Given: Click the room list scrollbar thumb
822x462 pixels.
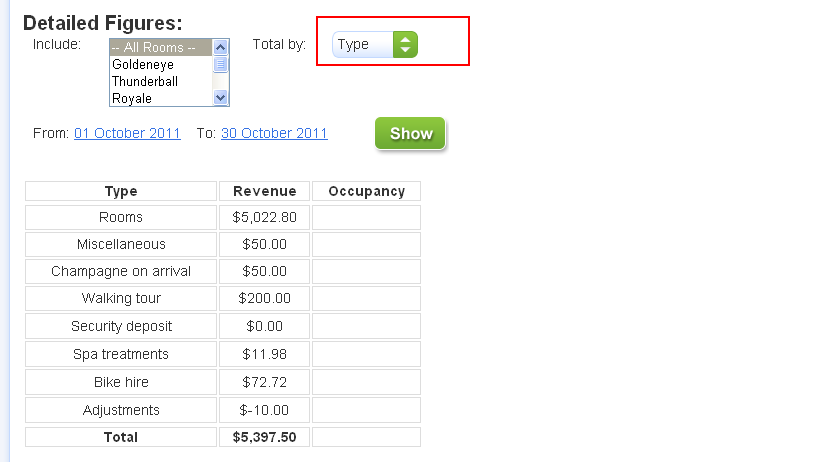Looking at the screenshot, I should pyautogui.click(x=221, y=65).
